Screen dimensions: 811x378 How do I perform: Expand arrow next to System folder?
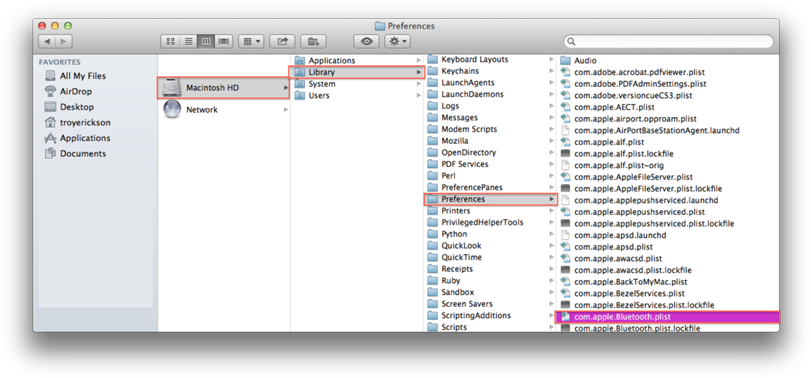point(418,84)
